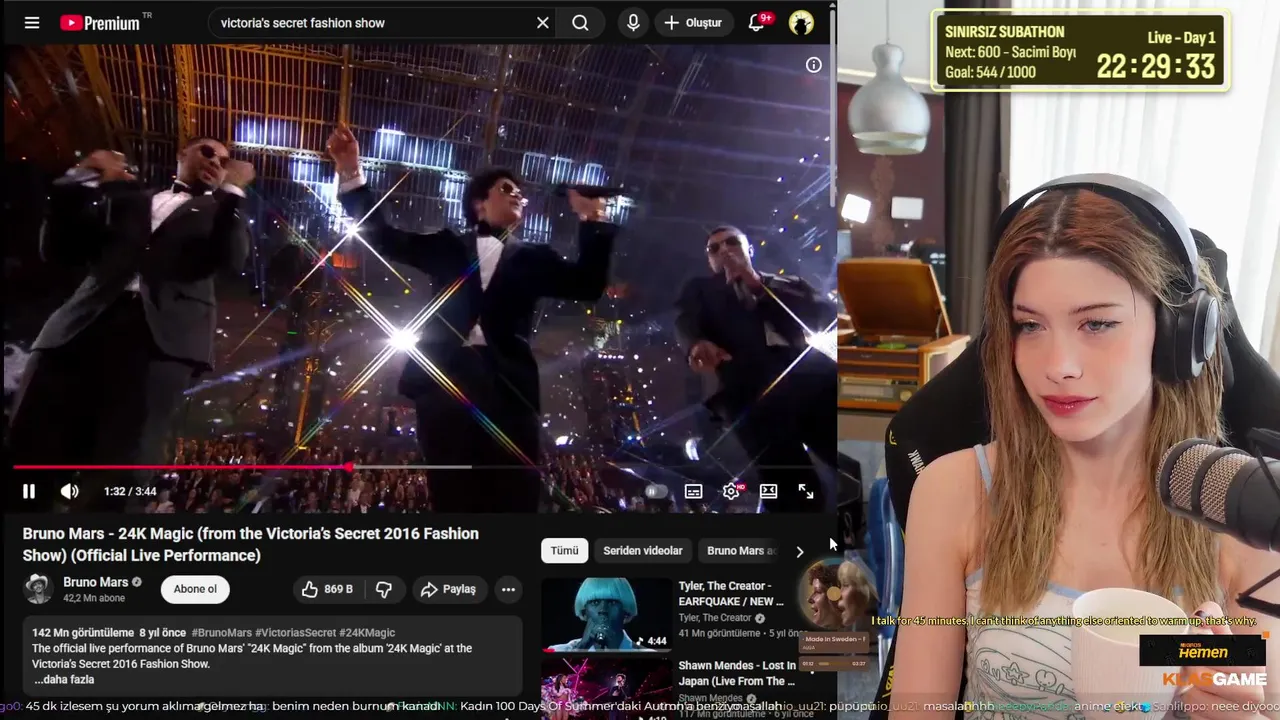Like the video (869 B)
The image size is (1280, 720).
click(328, 589)
